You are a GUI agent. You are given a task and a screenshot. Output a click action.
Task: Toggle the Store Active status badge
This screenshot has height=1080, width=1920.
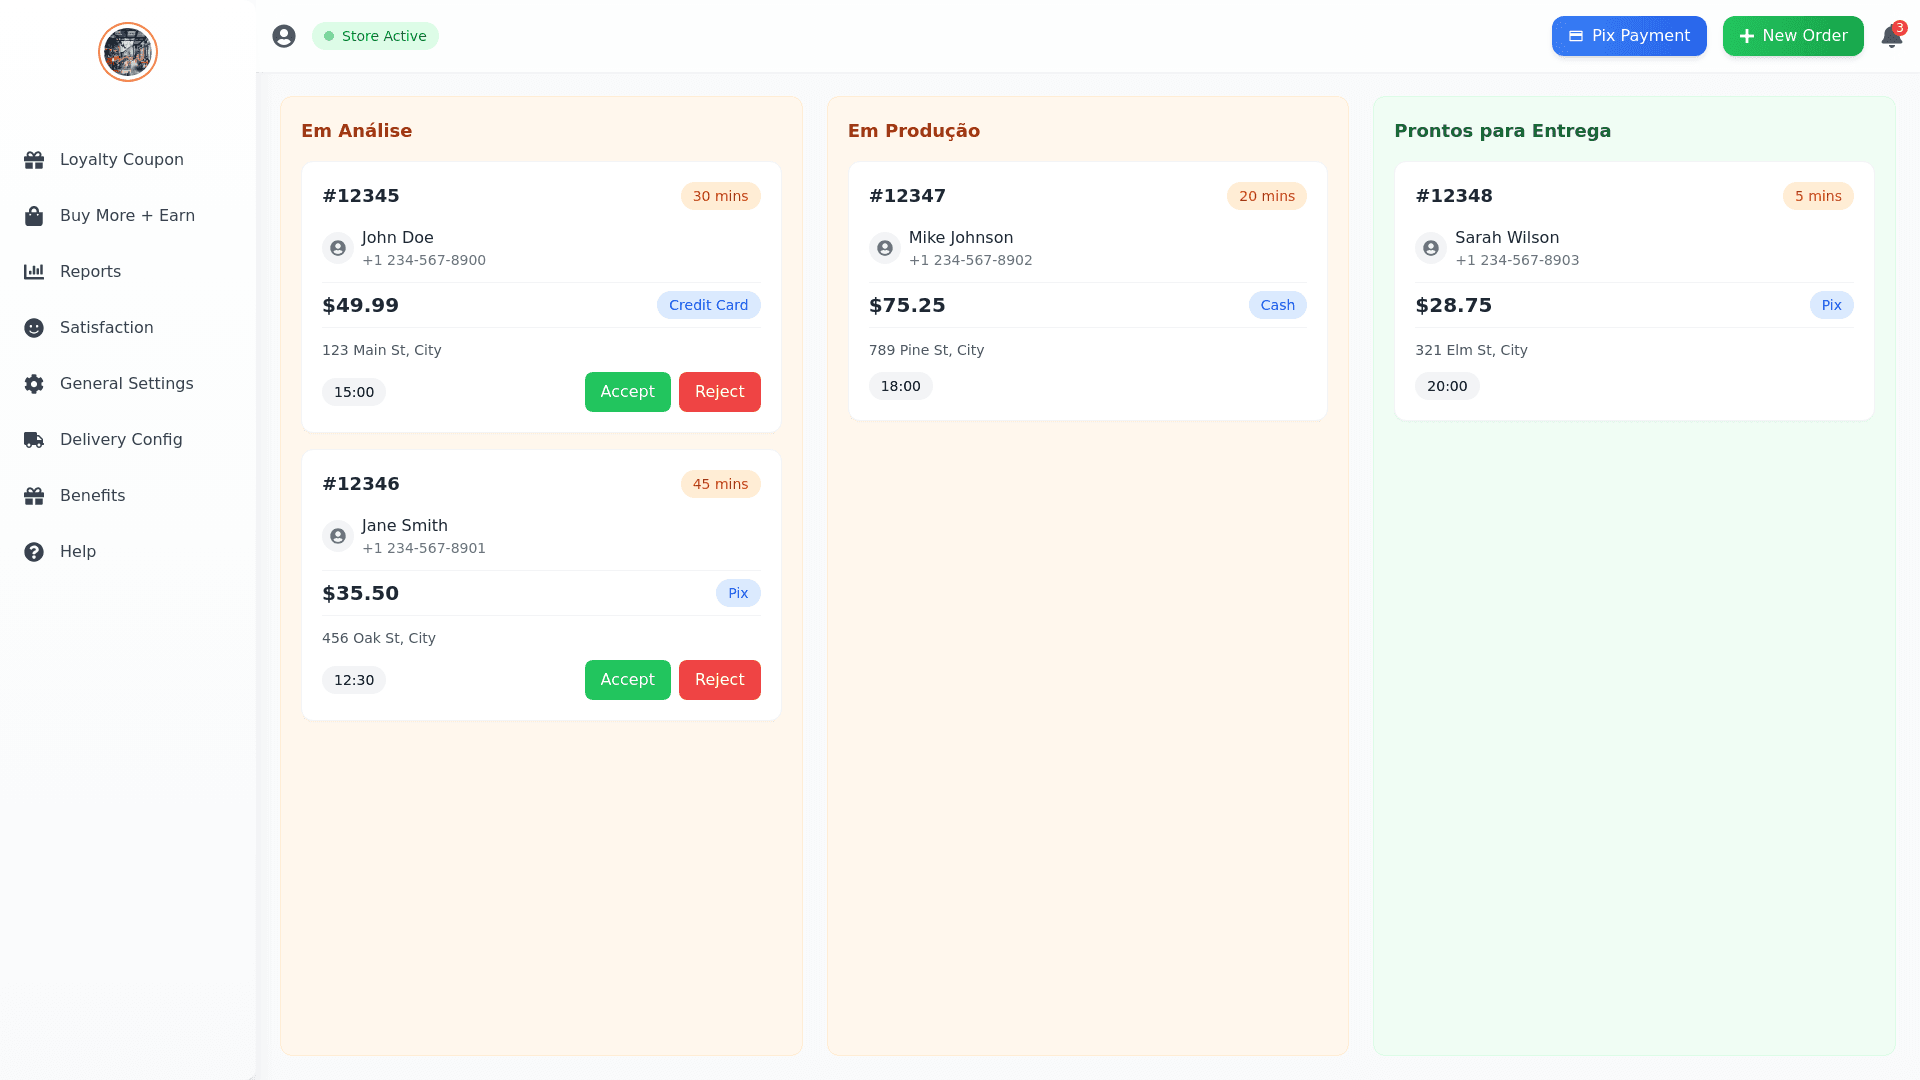click(x=375, y=36)
